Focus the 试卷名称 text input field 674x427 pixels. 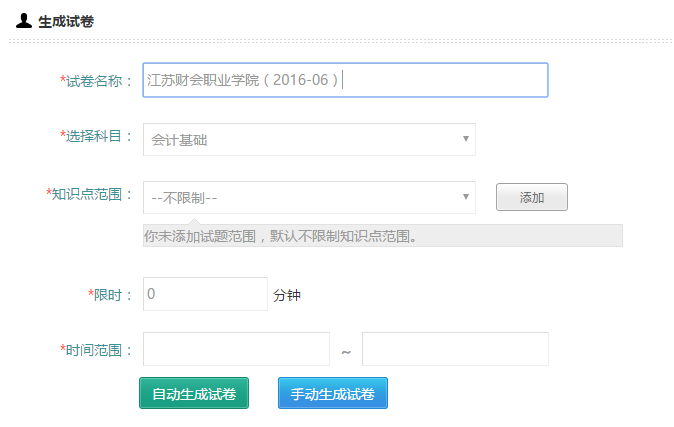(x=345, y=80)
